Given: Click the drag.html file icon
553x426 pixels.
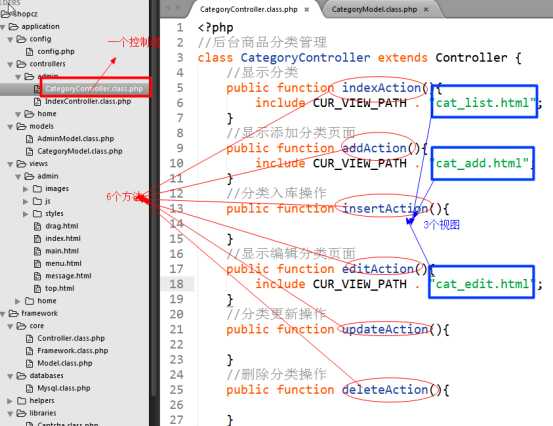Looking at the screenshot, I should (x=37, y=226).
